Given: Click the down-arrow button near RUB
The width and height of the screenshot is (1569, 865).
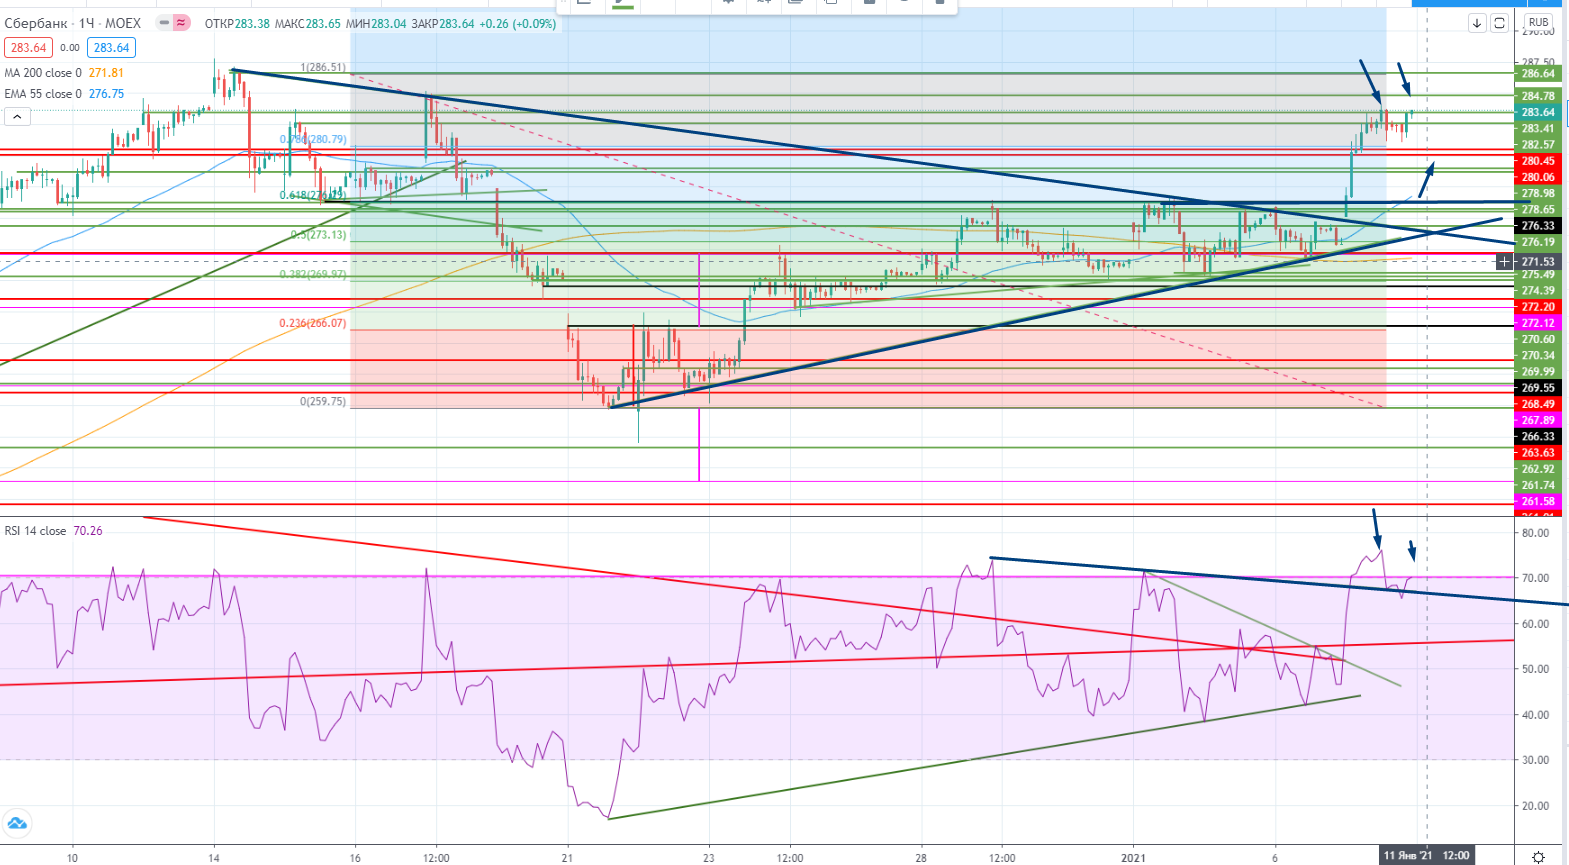Looking at the screenshot, I should [1477, 23].
